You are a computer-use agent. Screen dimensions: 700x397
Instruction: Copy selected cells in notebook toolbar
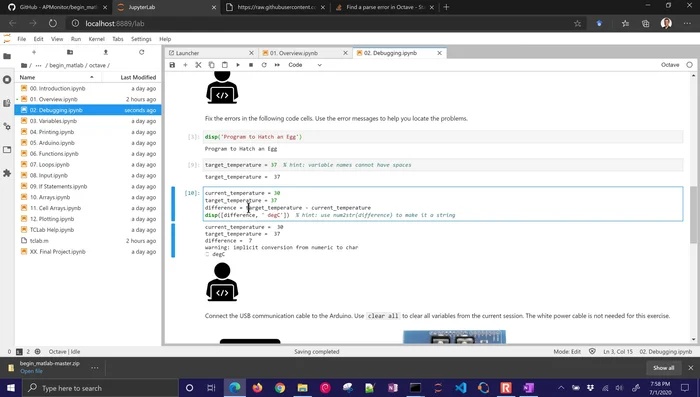pos(212,65)
